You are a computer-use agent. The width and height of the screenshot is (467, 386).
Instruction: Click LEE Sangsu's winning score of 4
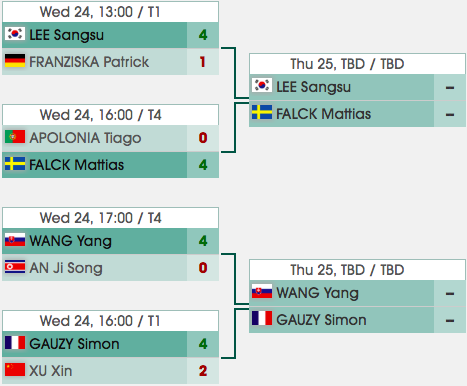tap(203, 35)
